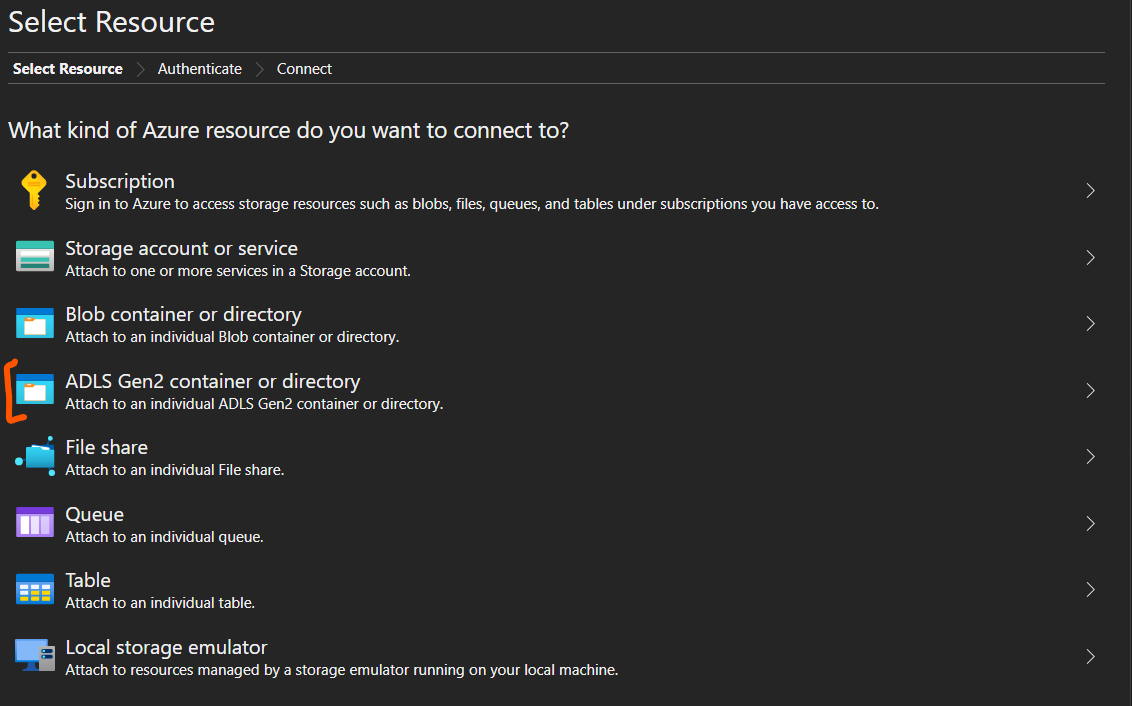Select the Select Resource breadcrumb
The height and width of the screenshot is (706, 1132).
point(67,68)
